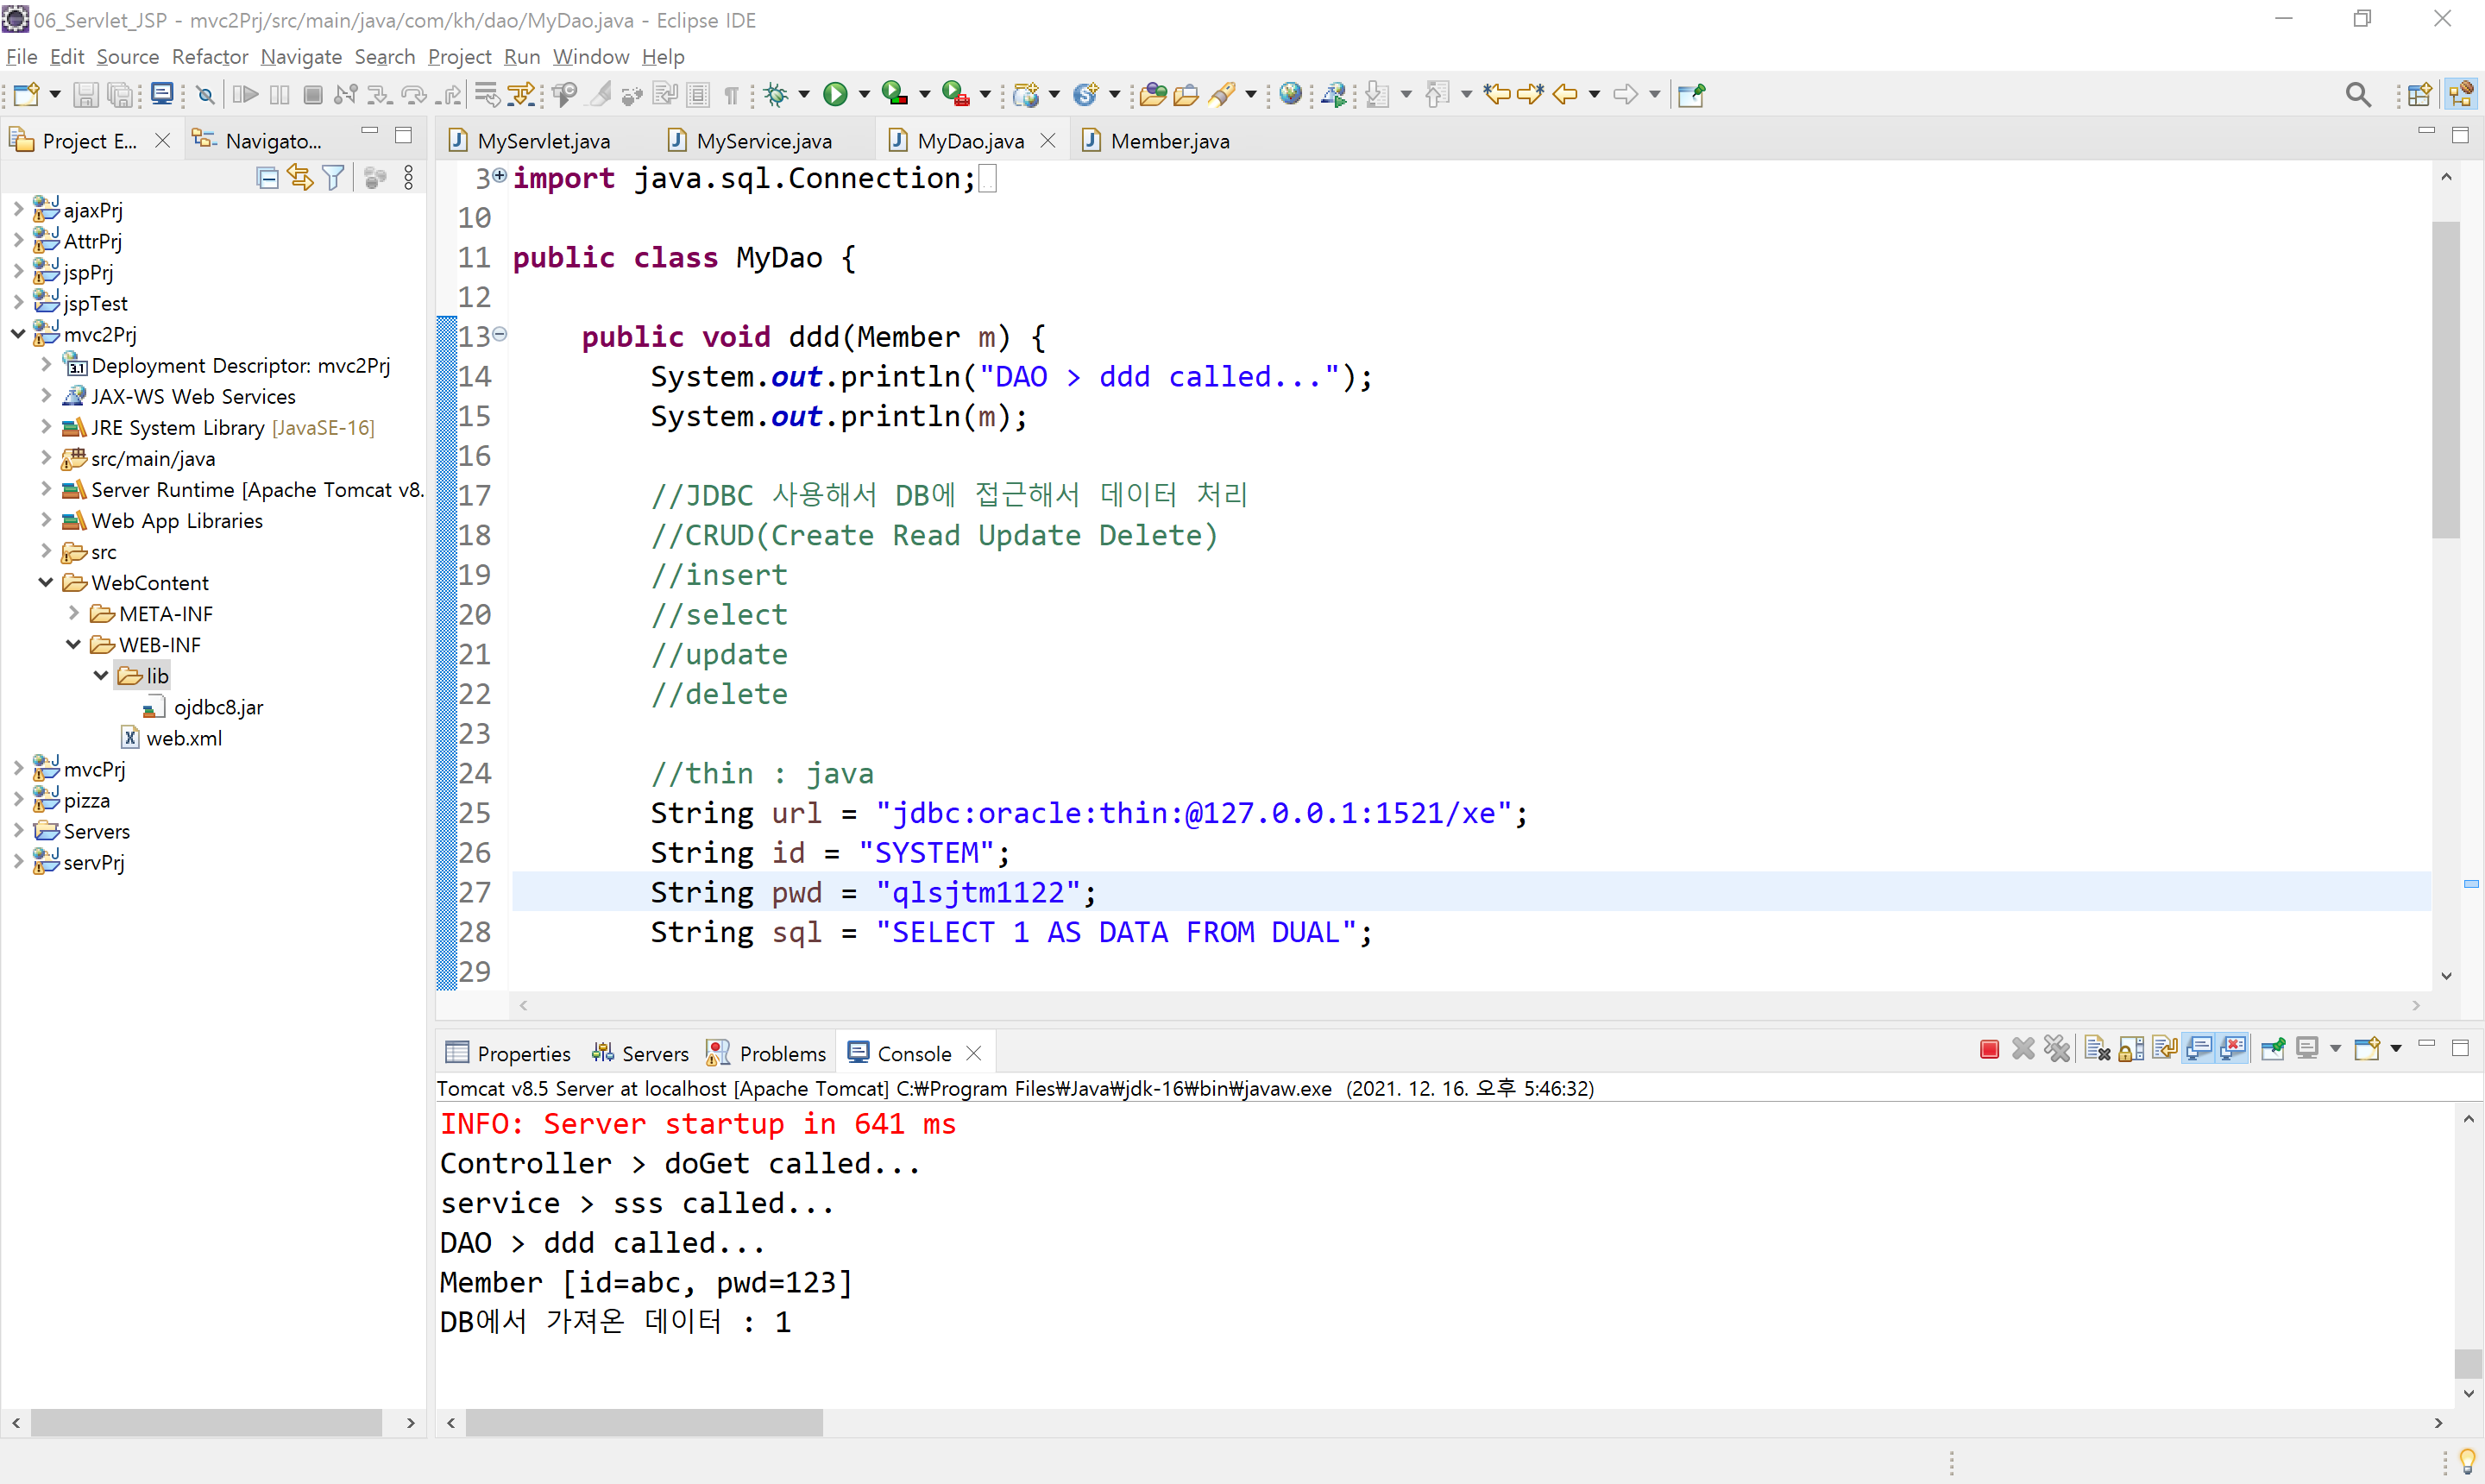The image size is (2485, 1484).
Task: Close the MyDao.java editor tab
Action: 1048,141
